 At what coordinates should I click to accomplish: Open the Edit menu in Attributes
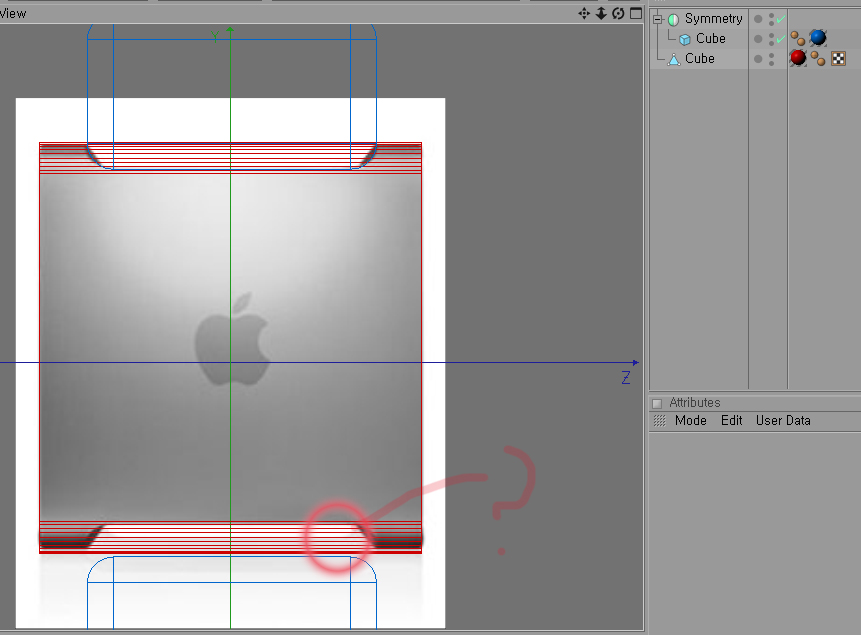pos(731,421)
